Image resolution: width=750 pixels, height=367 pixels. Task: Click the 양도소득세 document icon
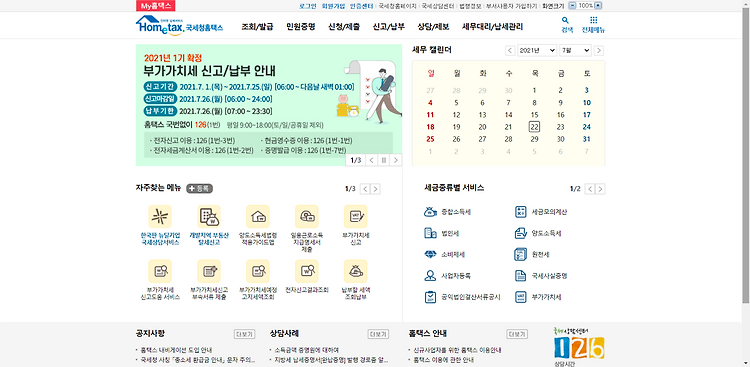[520, 233]
